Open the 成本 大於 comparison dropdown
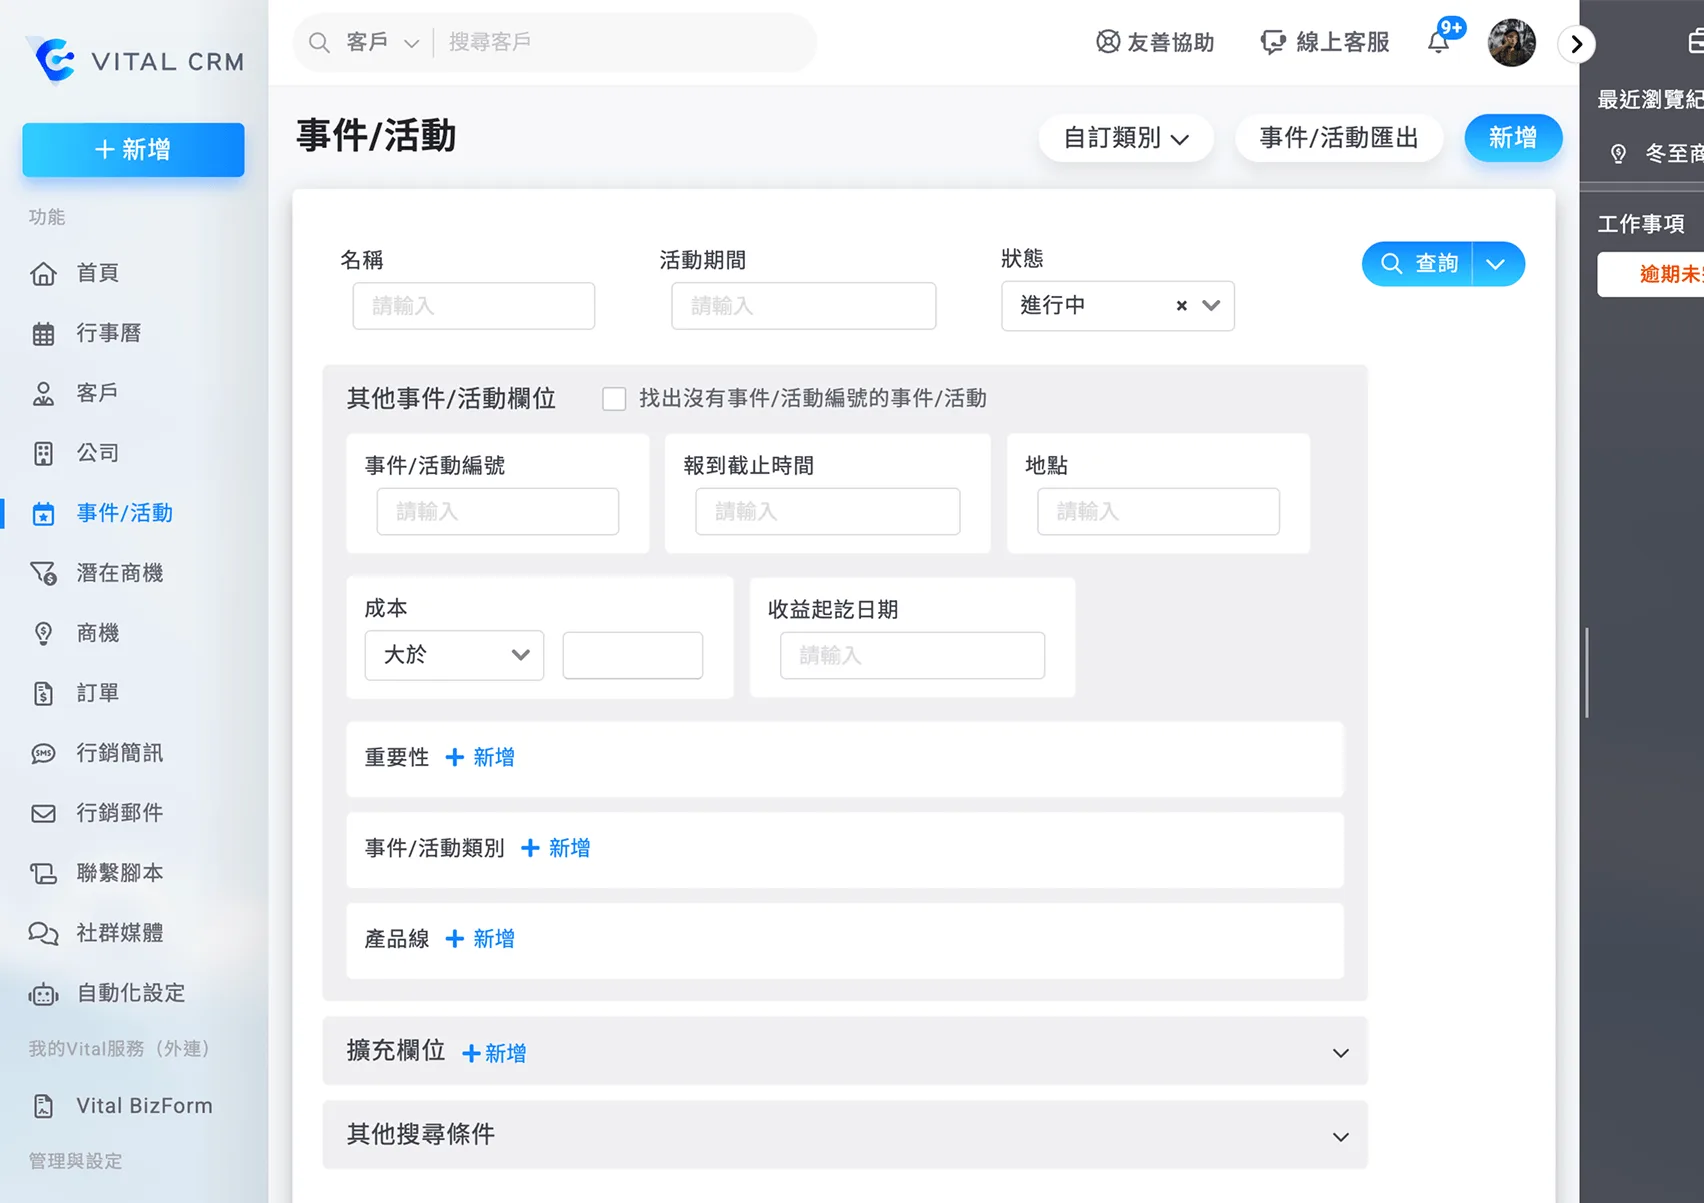 (454, 655)
